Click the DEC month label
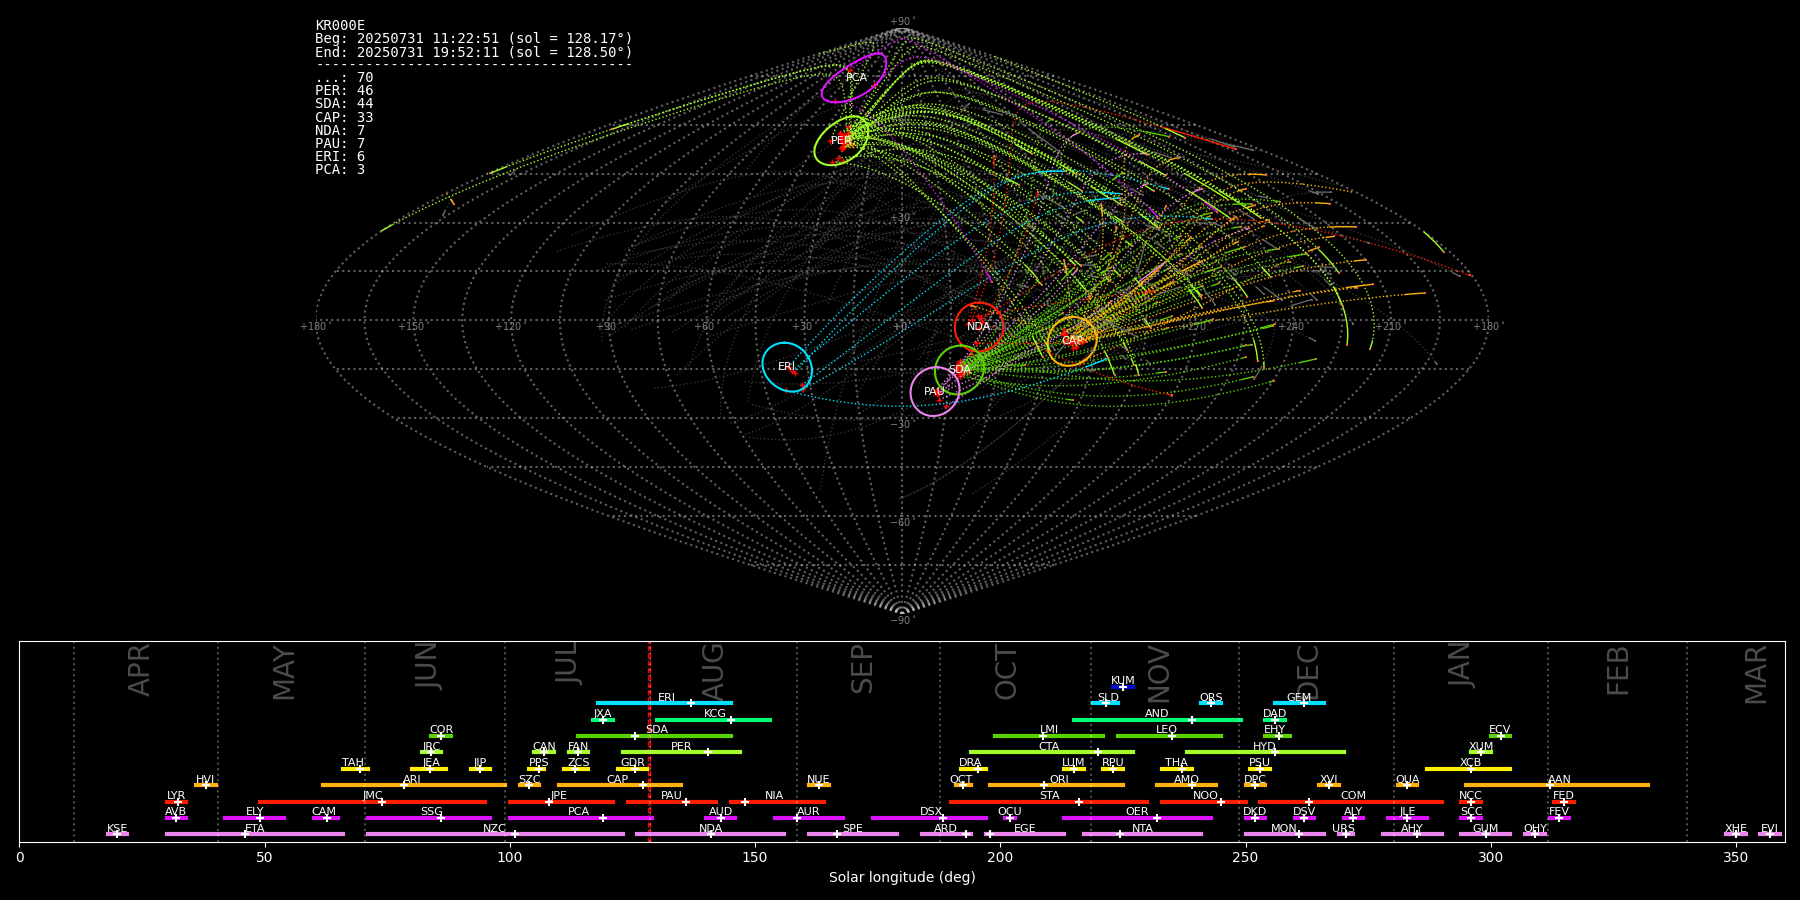Screen dimensions: 1800x900 click(1308, 673)
